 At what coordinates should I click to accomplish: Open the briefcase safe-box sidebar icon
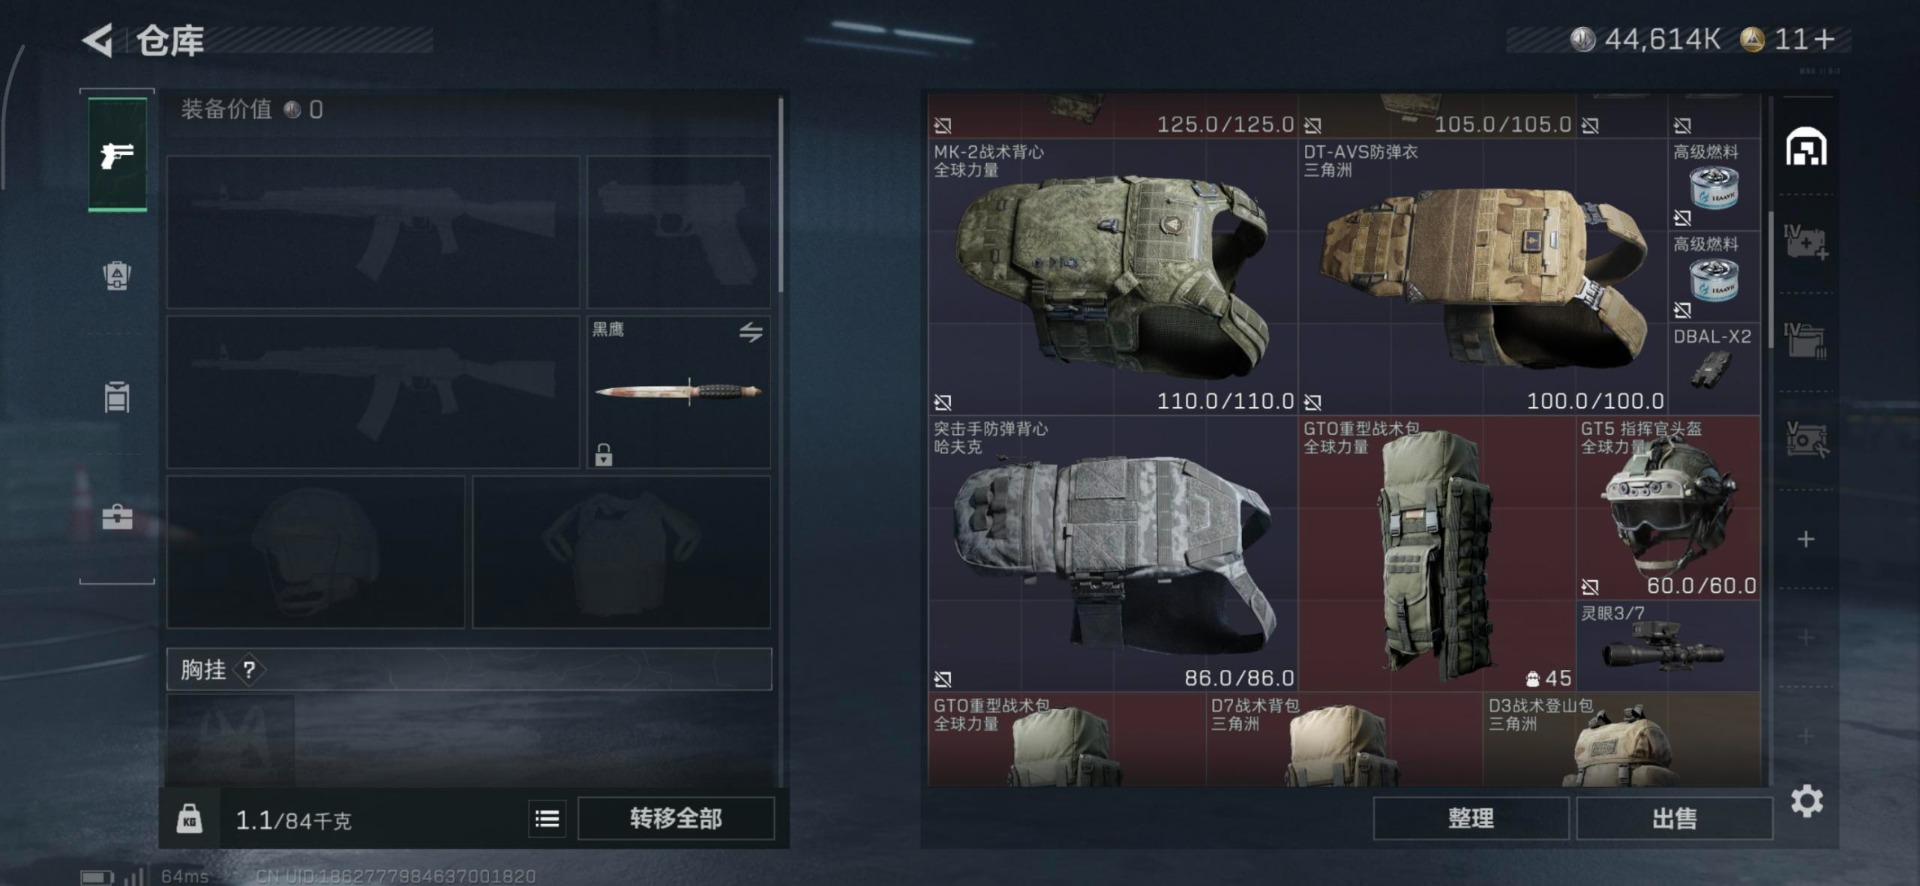[x=117, y=517]
